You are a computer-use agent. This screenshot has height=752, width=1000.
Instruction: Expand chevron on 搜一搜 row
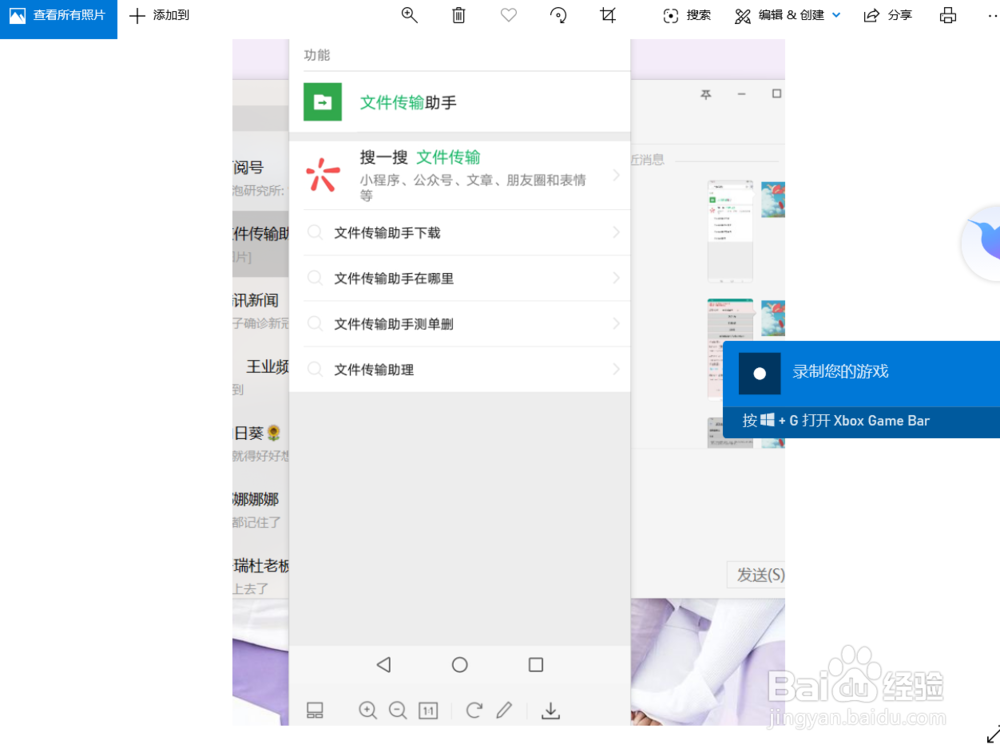[x=616, y=175]
